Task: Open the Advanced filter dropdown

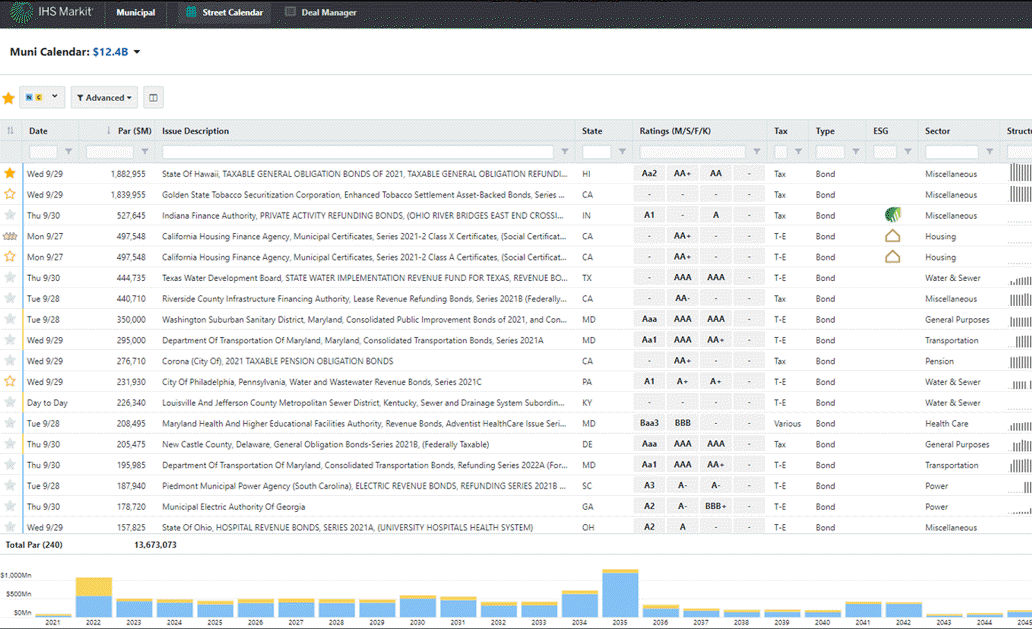Action: tap(104, 97)
